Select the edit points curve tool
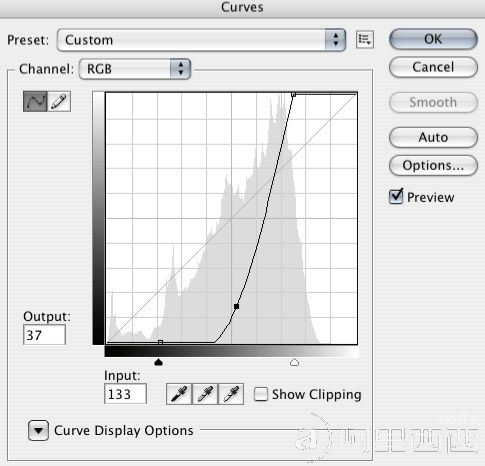Image resolution: width=485 pixels, height=466 pixels. click(x=35, y=101)
